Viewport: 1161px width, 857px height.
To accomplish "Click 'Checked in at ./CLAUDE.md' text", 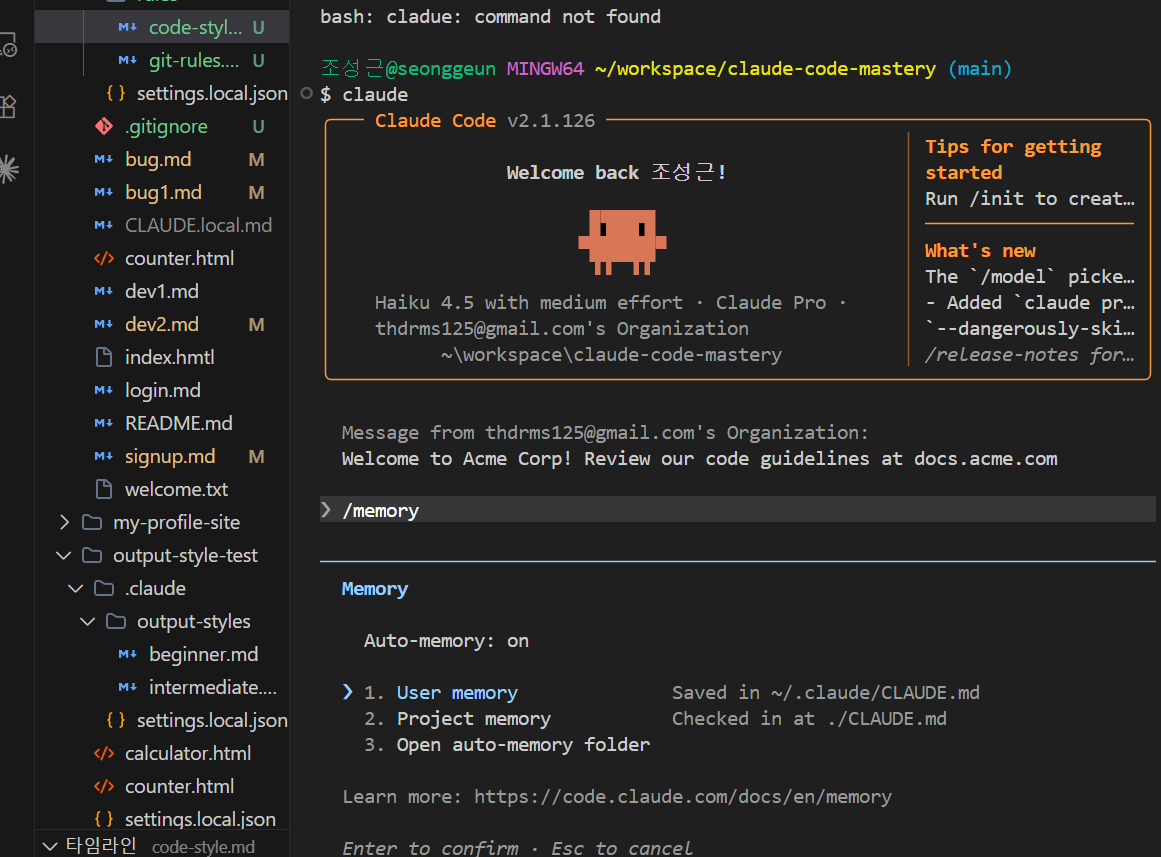I will coord(809,718).
